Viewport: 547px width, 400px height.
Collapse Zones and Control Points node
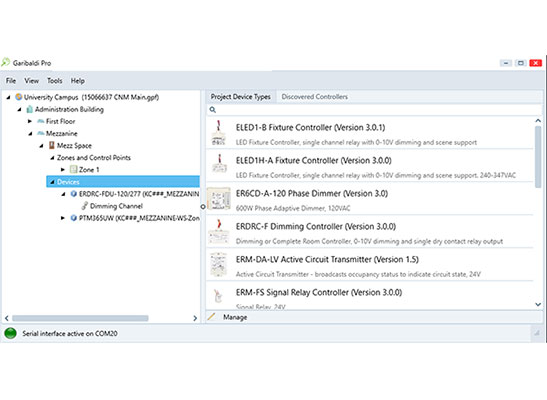tap(52, 158)
